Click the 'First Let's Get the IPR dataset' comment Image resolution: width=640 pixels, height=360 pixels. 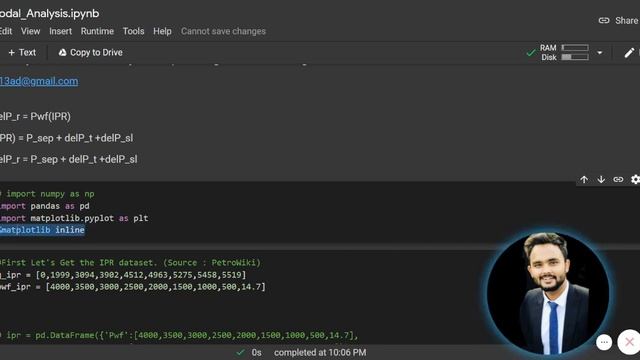click(131, 263)
